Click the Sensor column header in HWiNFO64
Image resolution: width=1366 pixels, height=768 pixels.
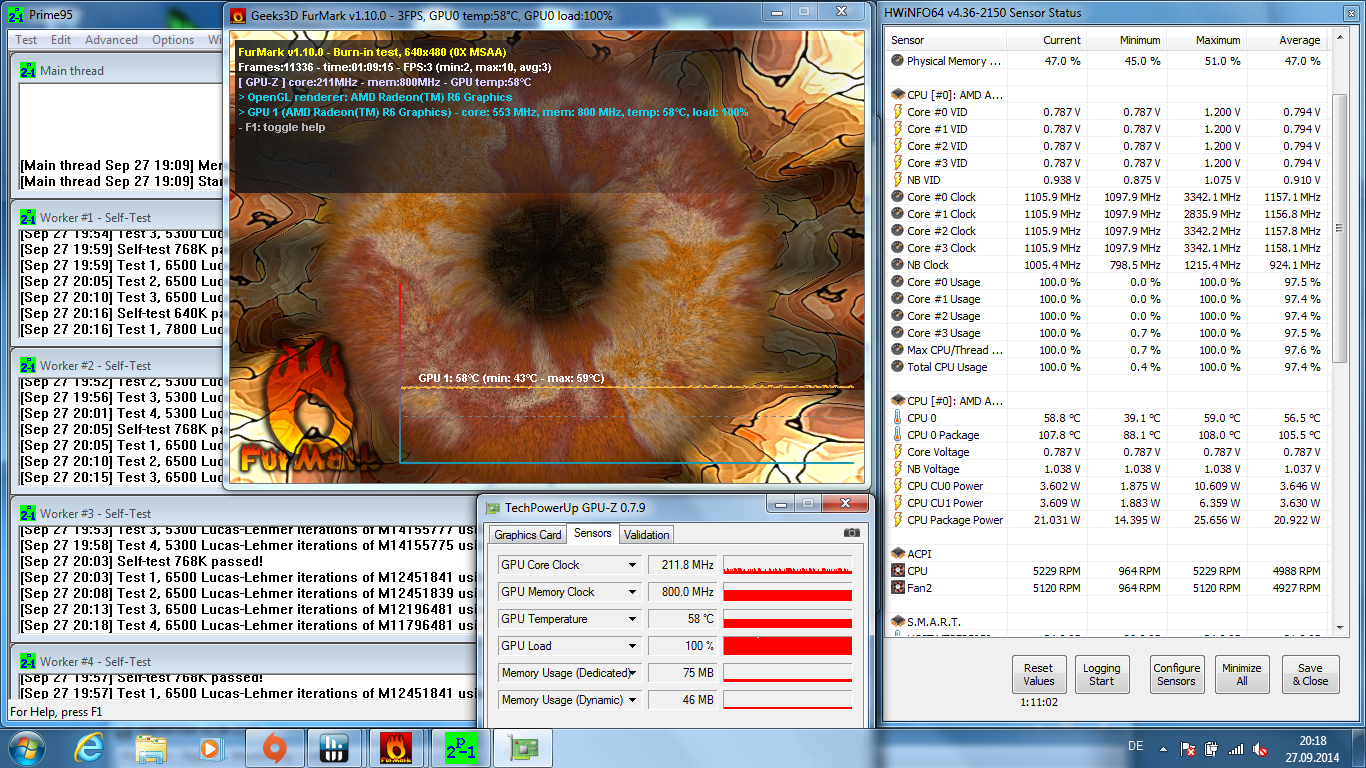click(946, 40)
